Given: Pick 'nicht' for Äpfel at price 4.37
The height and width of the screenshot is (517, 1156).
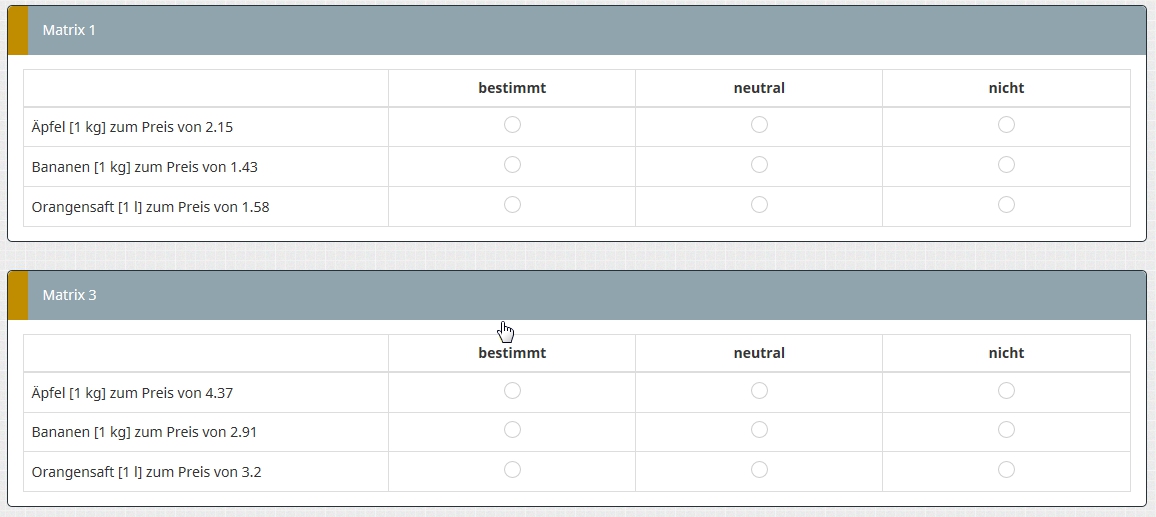Looking at the screenshot, I should 1006,391.
